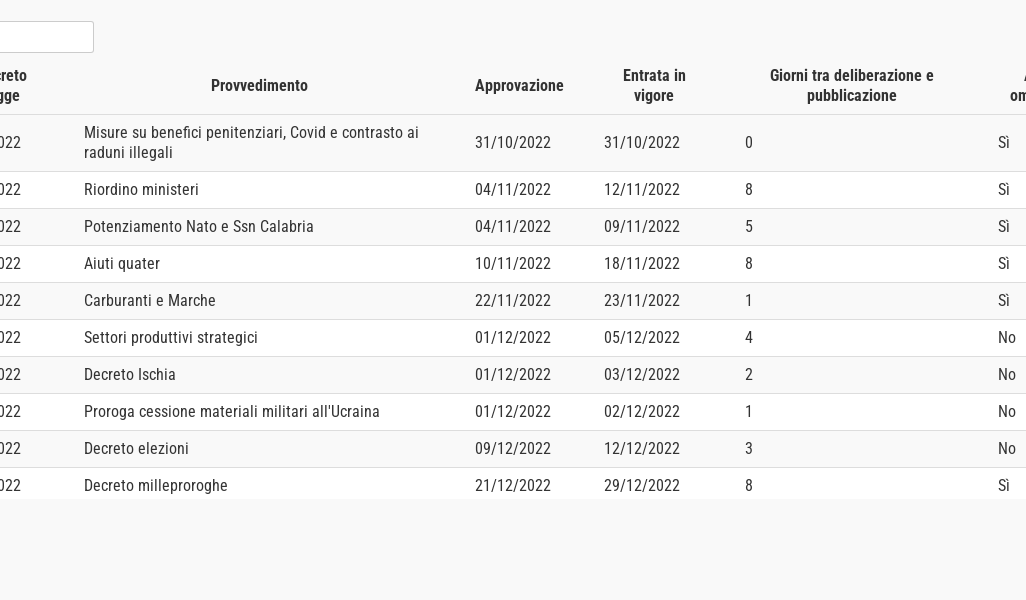
Task: Click the search input field above the table
Action: click(x=46, y=37)
